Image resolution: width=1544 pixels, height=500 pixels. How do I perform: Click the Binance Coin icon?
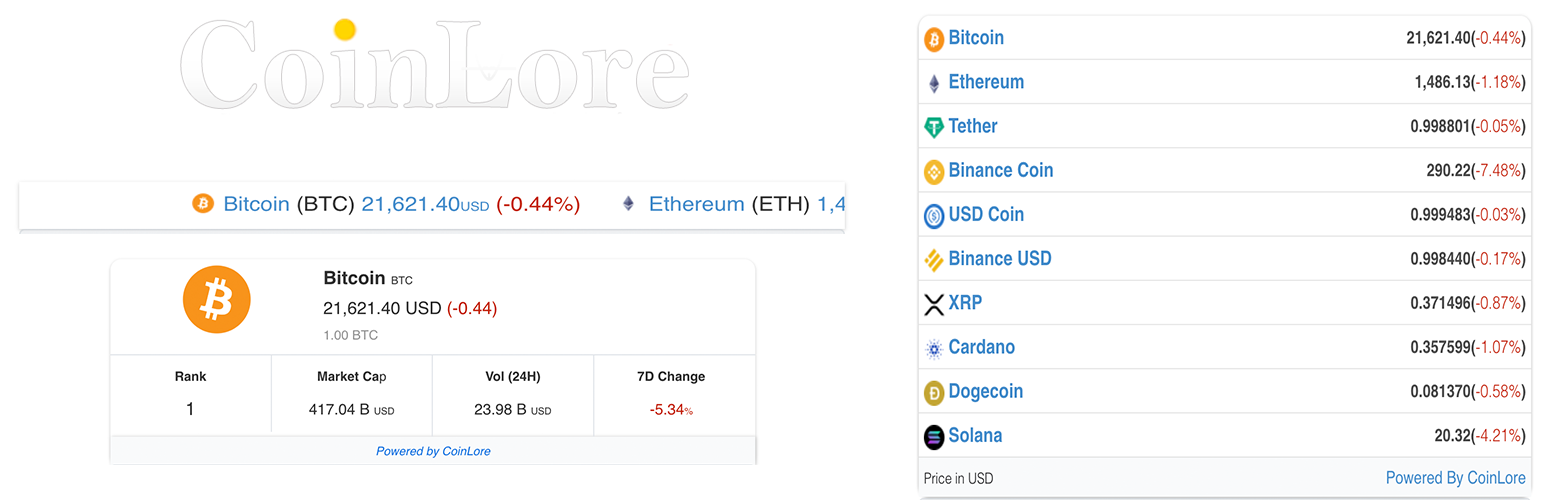pos(933,171)
